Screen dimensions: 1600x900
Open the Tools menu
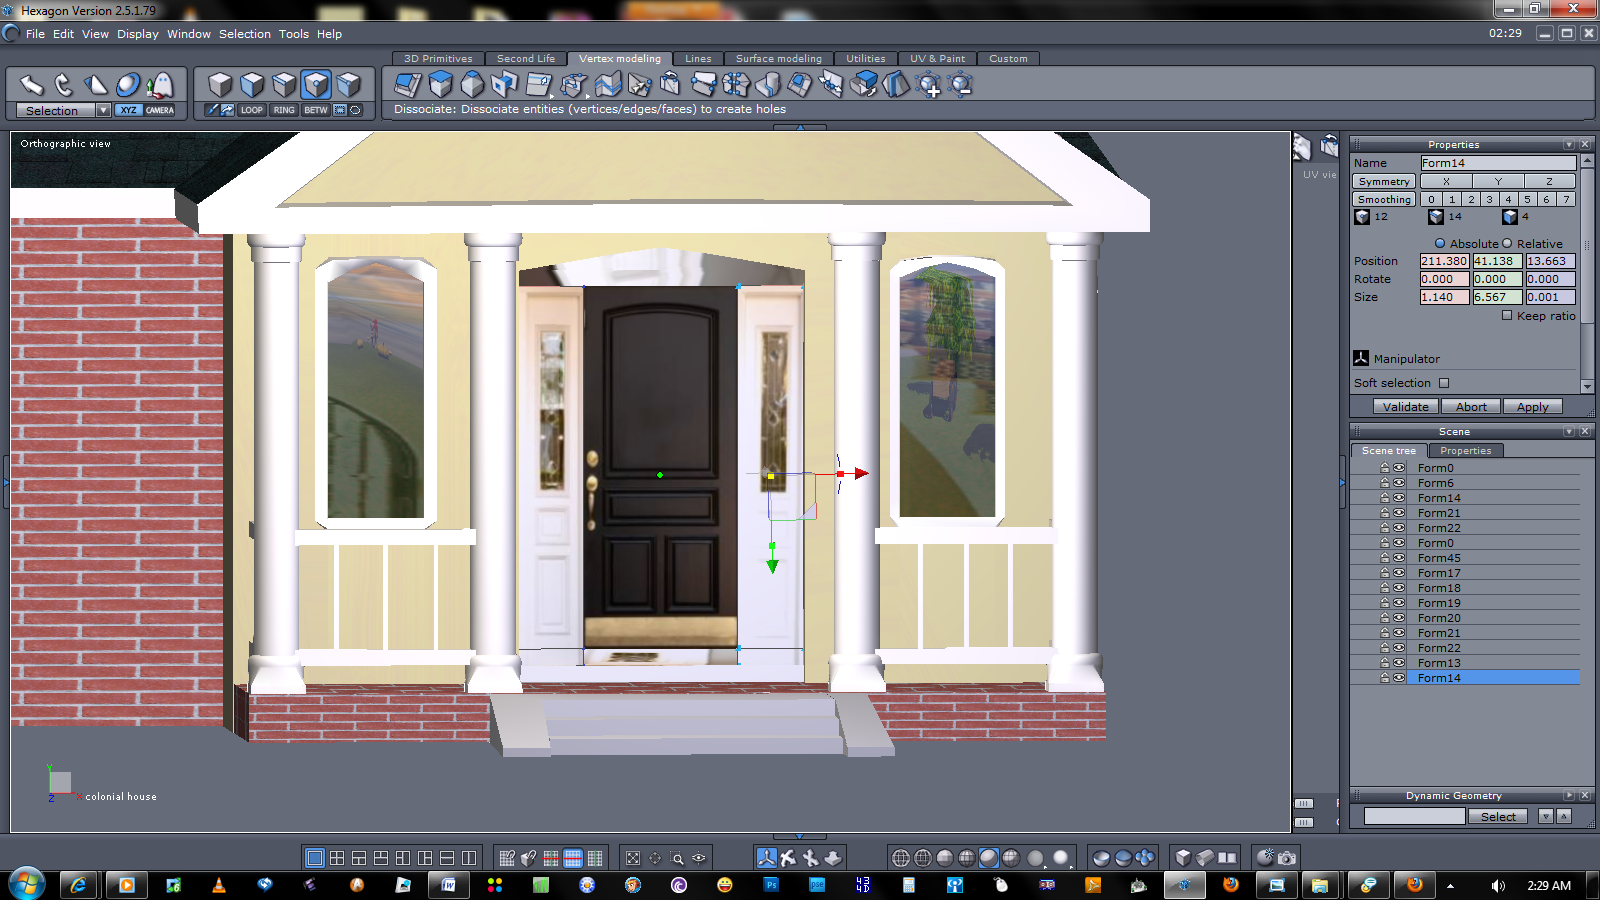293,34
